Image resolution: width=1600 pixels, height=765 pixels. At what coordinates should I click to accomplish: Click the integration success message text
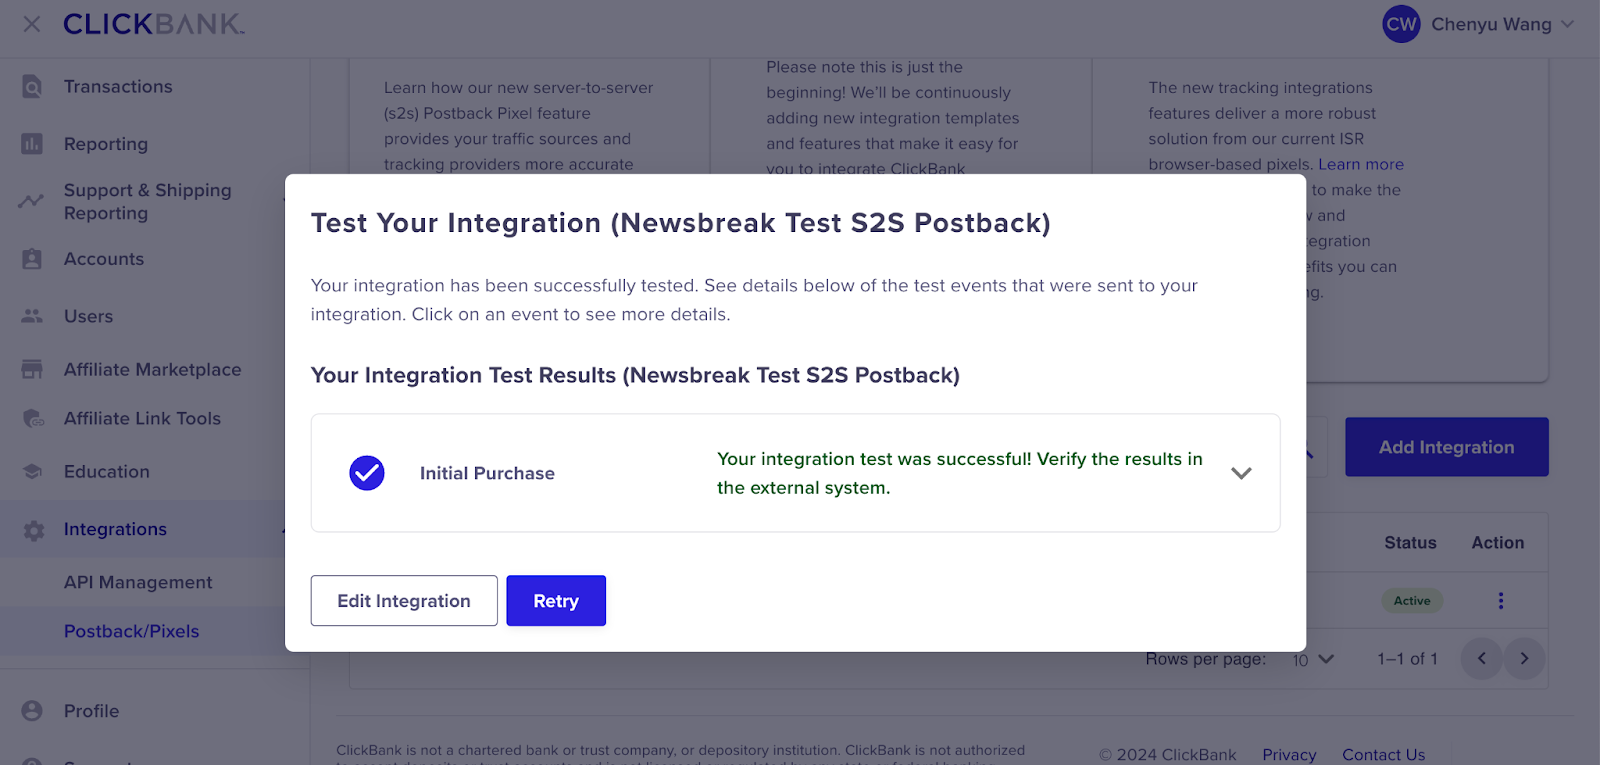click(960, 473)
